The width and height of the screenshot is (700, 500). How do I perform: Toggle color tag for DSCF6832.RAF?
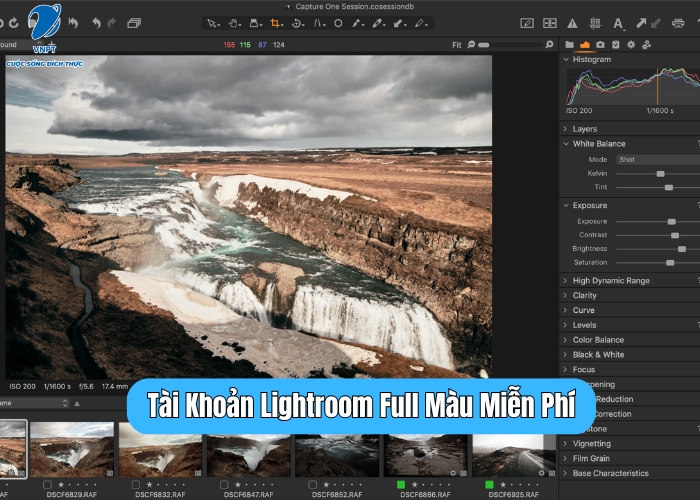click(136, 484)
